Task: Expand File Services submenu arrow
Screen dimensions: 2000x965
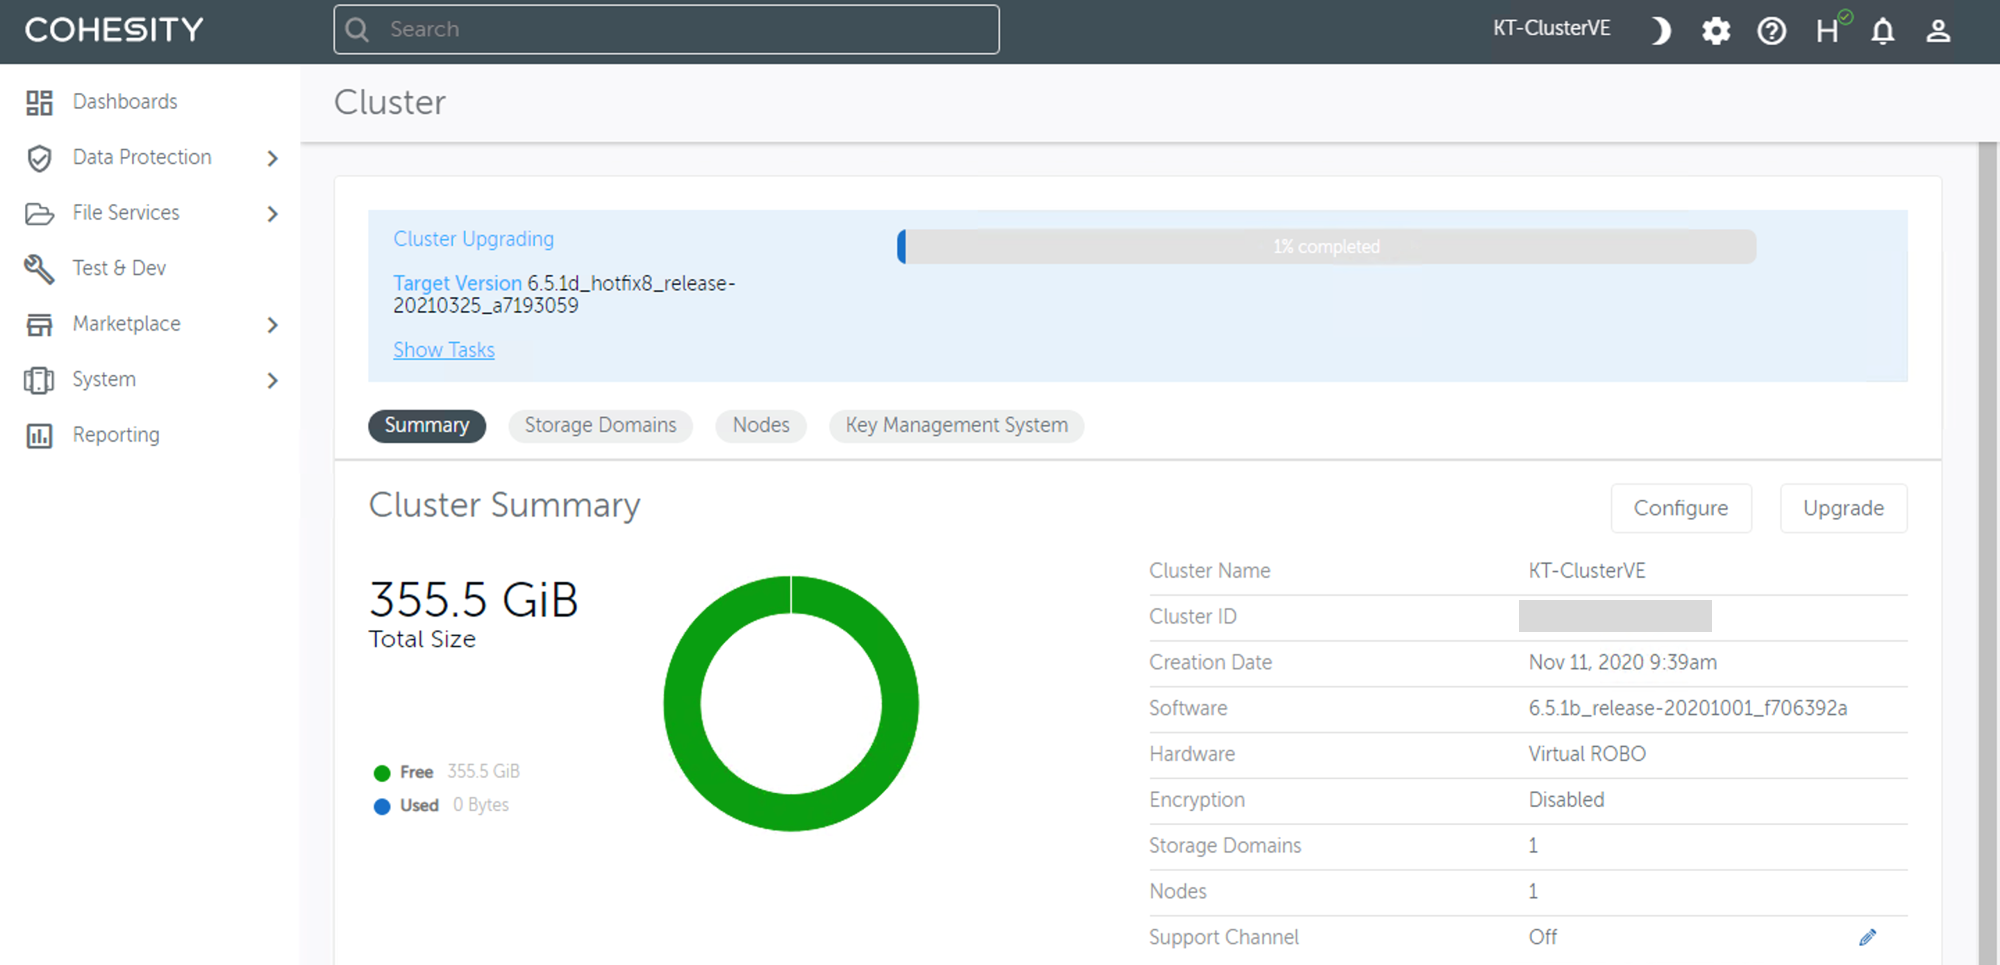Action: tap(272, 213)
